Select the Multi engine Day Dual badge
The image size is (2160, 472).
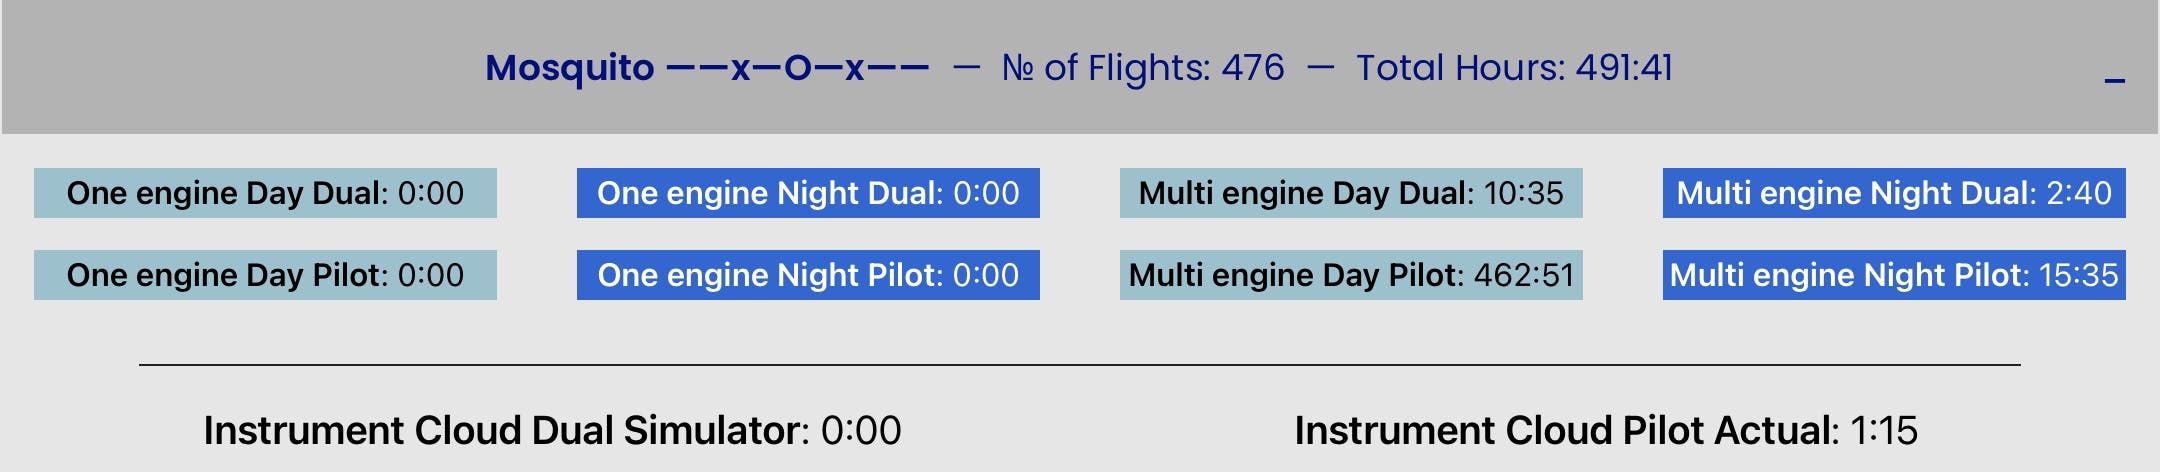(x=1351, y=193)
